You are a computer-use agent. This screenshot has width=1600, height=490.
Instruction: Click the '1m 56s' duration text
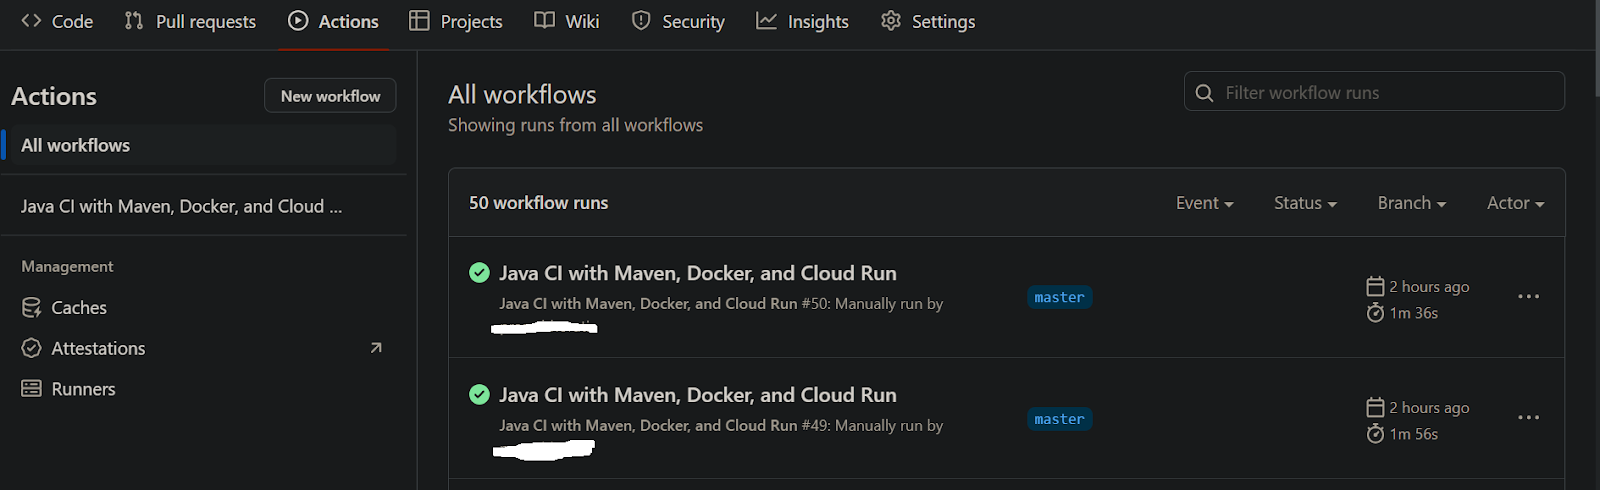(1413, 434)
